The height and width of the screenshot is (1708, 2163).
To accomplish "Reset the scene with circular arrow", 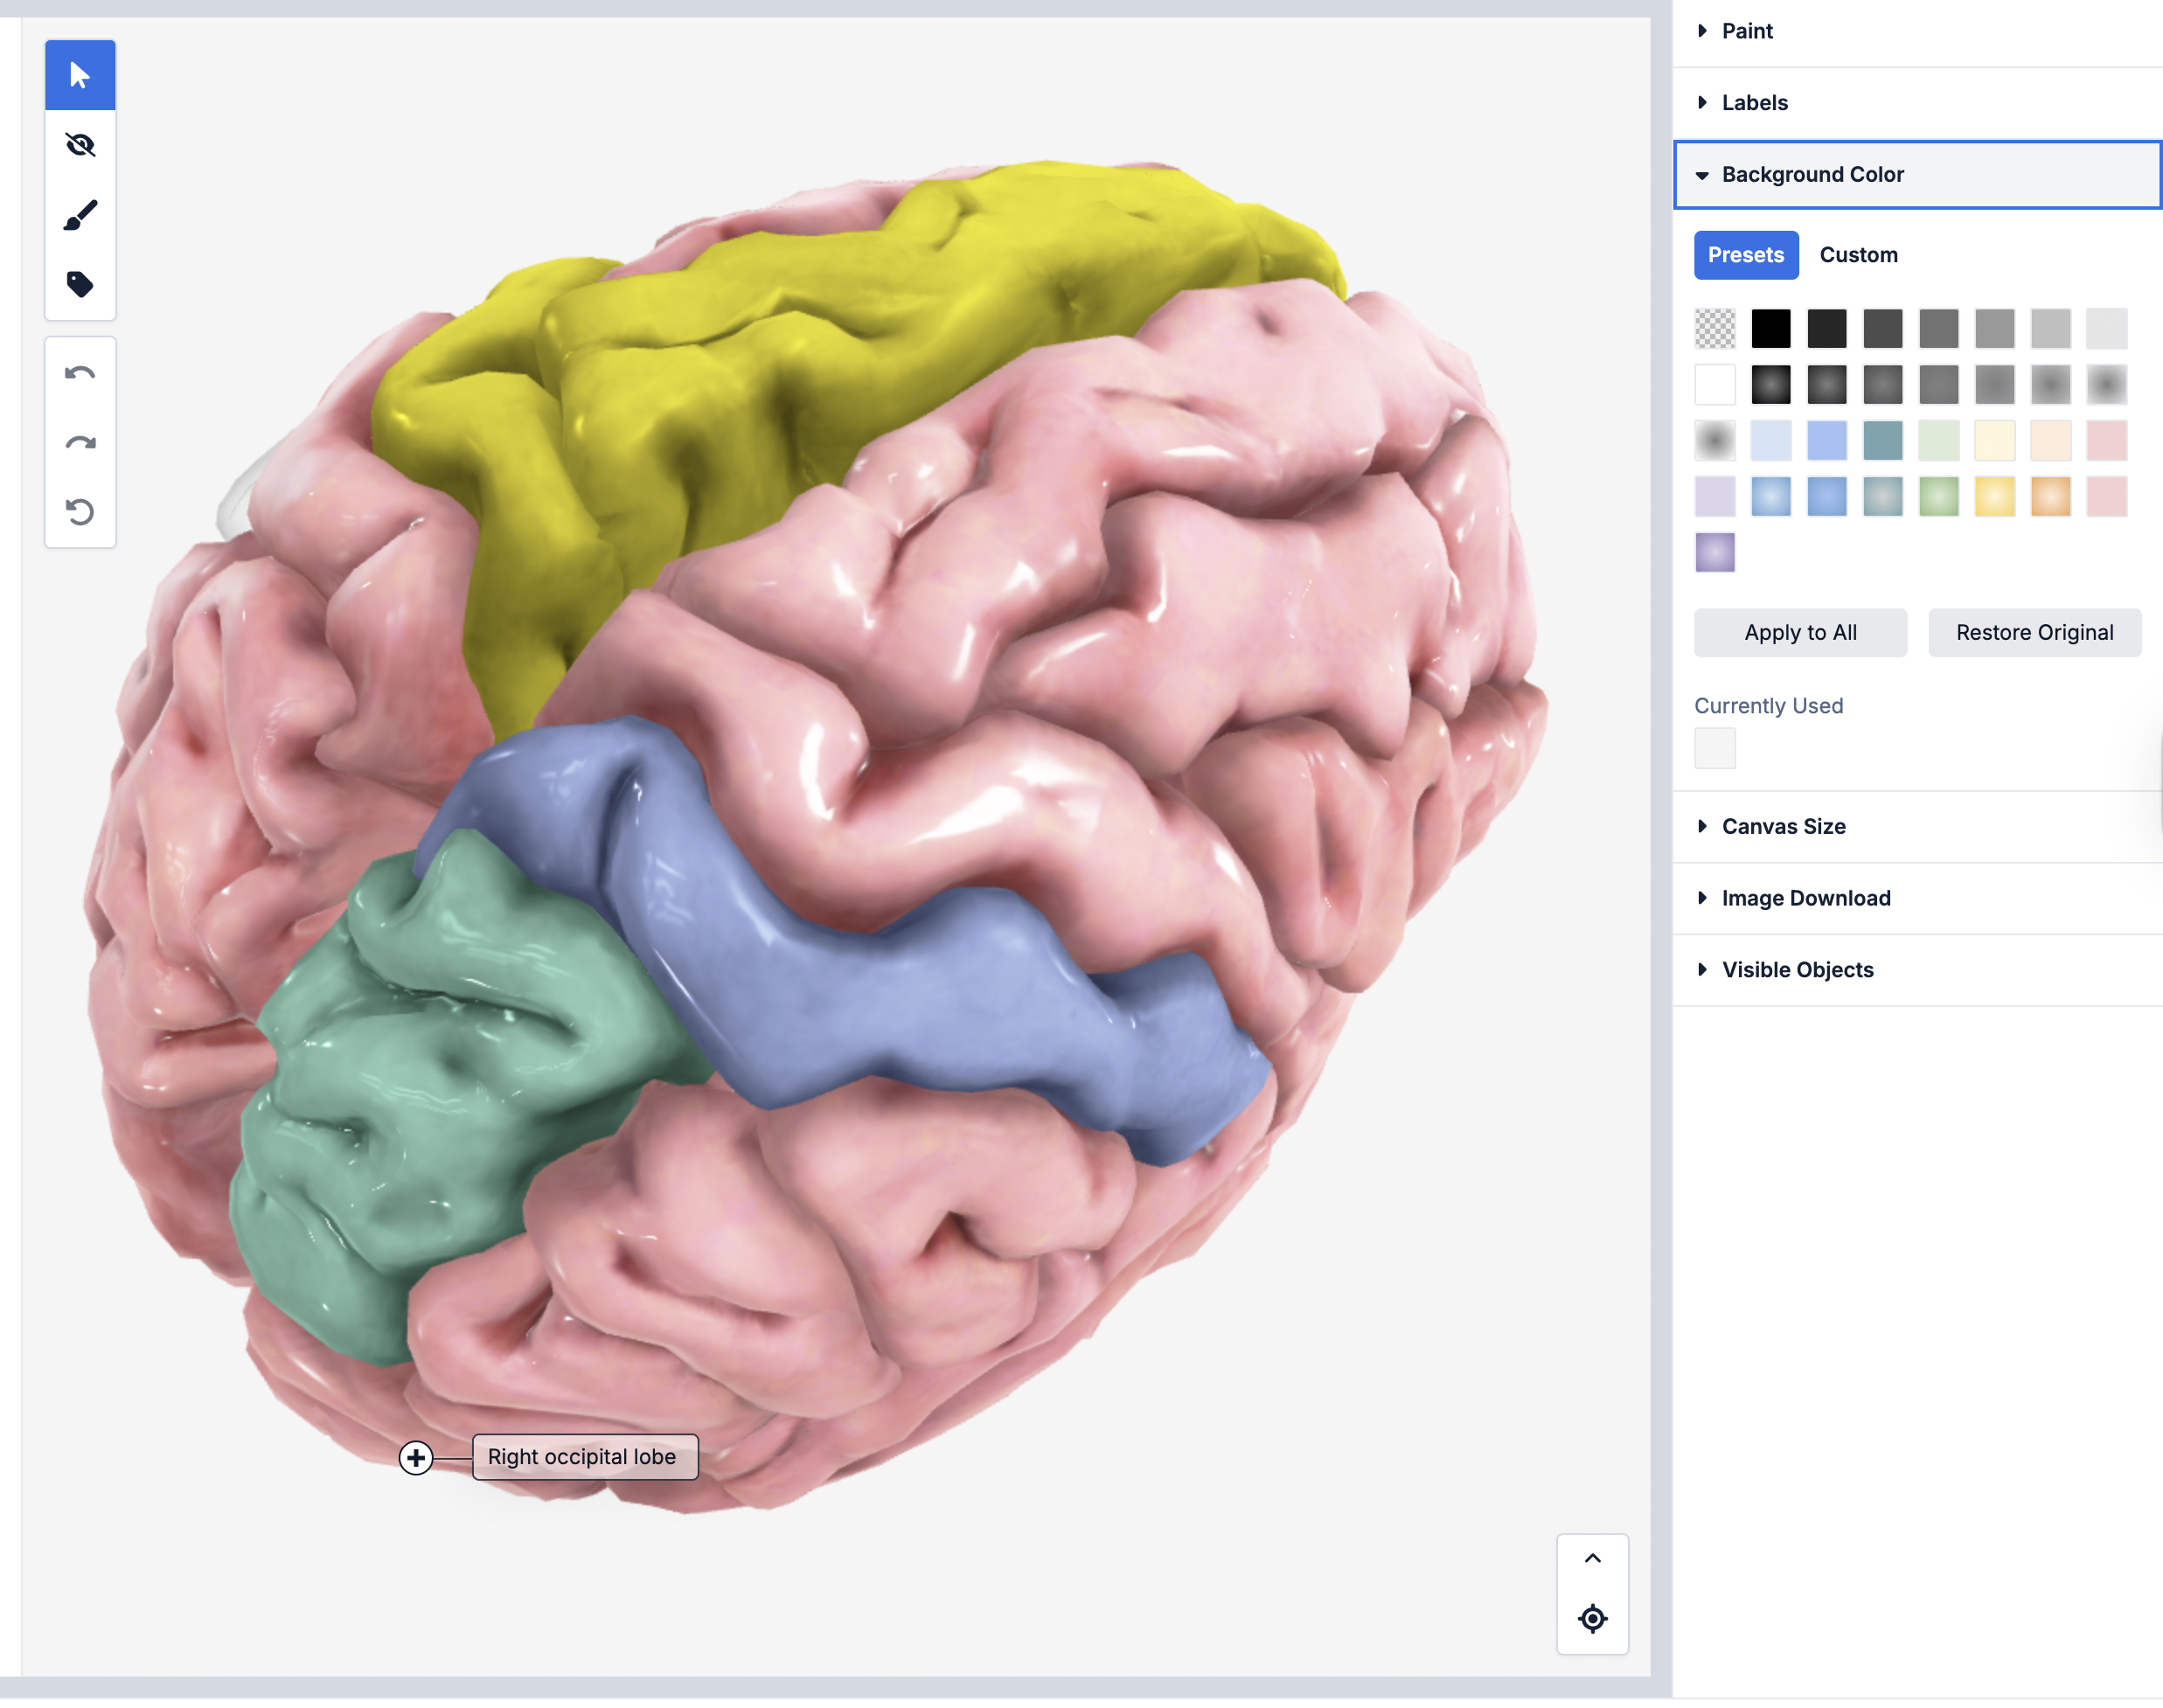I will tap(80, 512).
